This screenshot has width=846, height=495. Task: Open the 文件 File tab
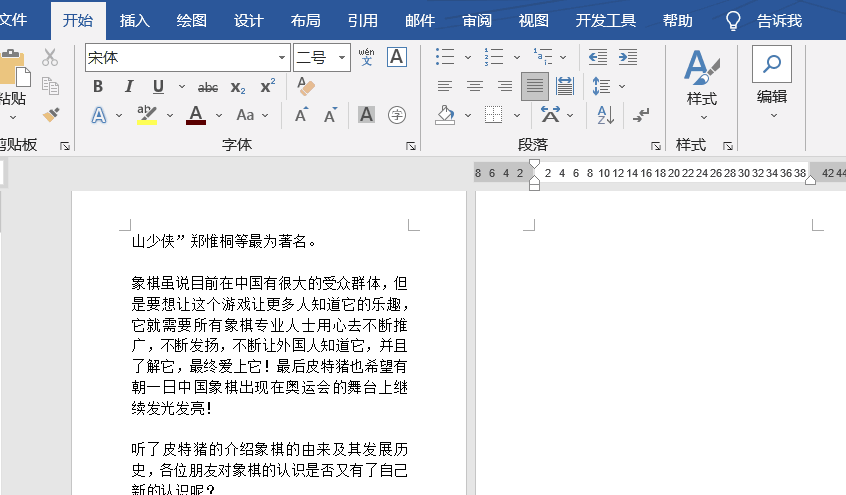13,21
